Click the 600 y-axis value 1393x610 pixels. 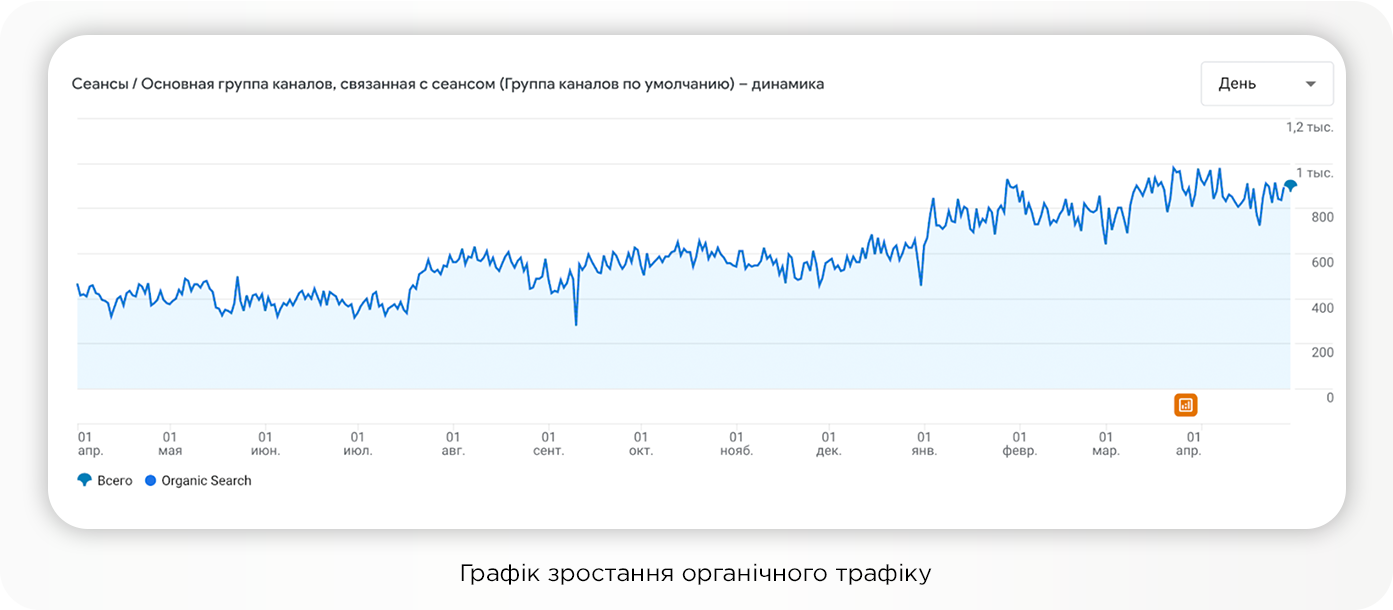point(1322,262)
